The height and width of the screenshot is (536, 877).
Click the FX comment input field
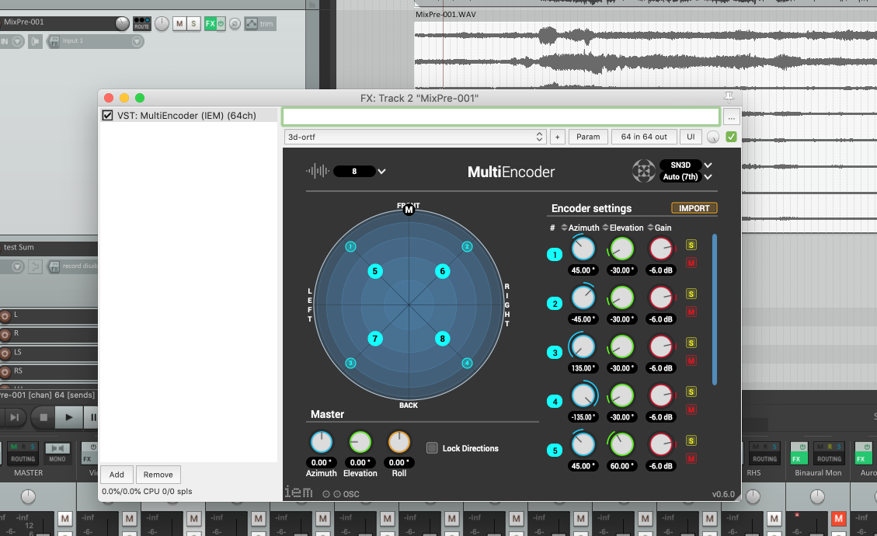501,117
